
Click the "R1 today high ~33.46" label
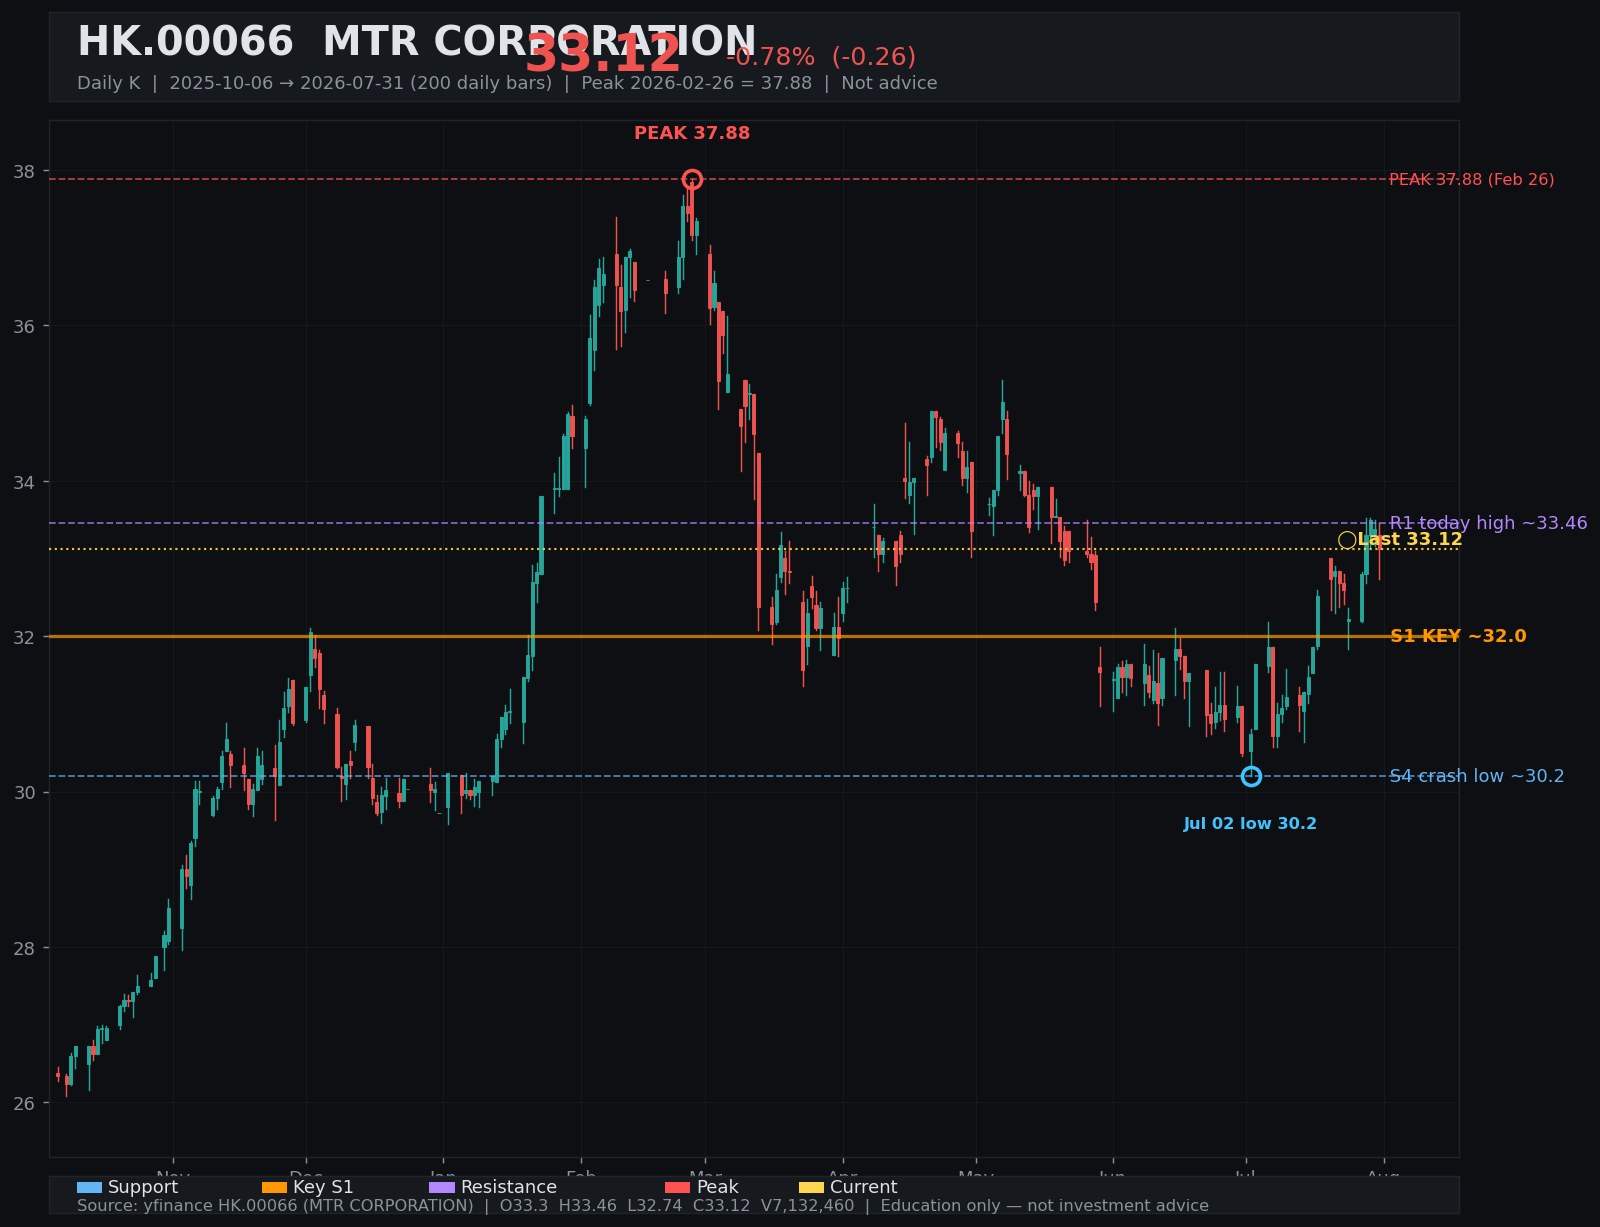pyautogui.click(x=1488, y=523)
